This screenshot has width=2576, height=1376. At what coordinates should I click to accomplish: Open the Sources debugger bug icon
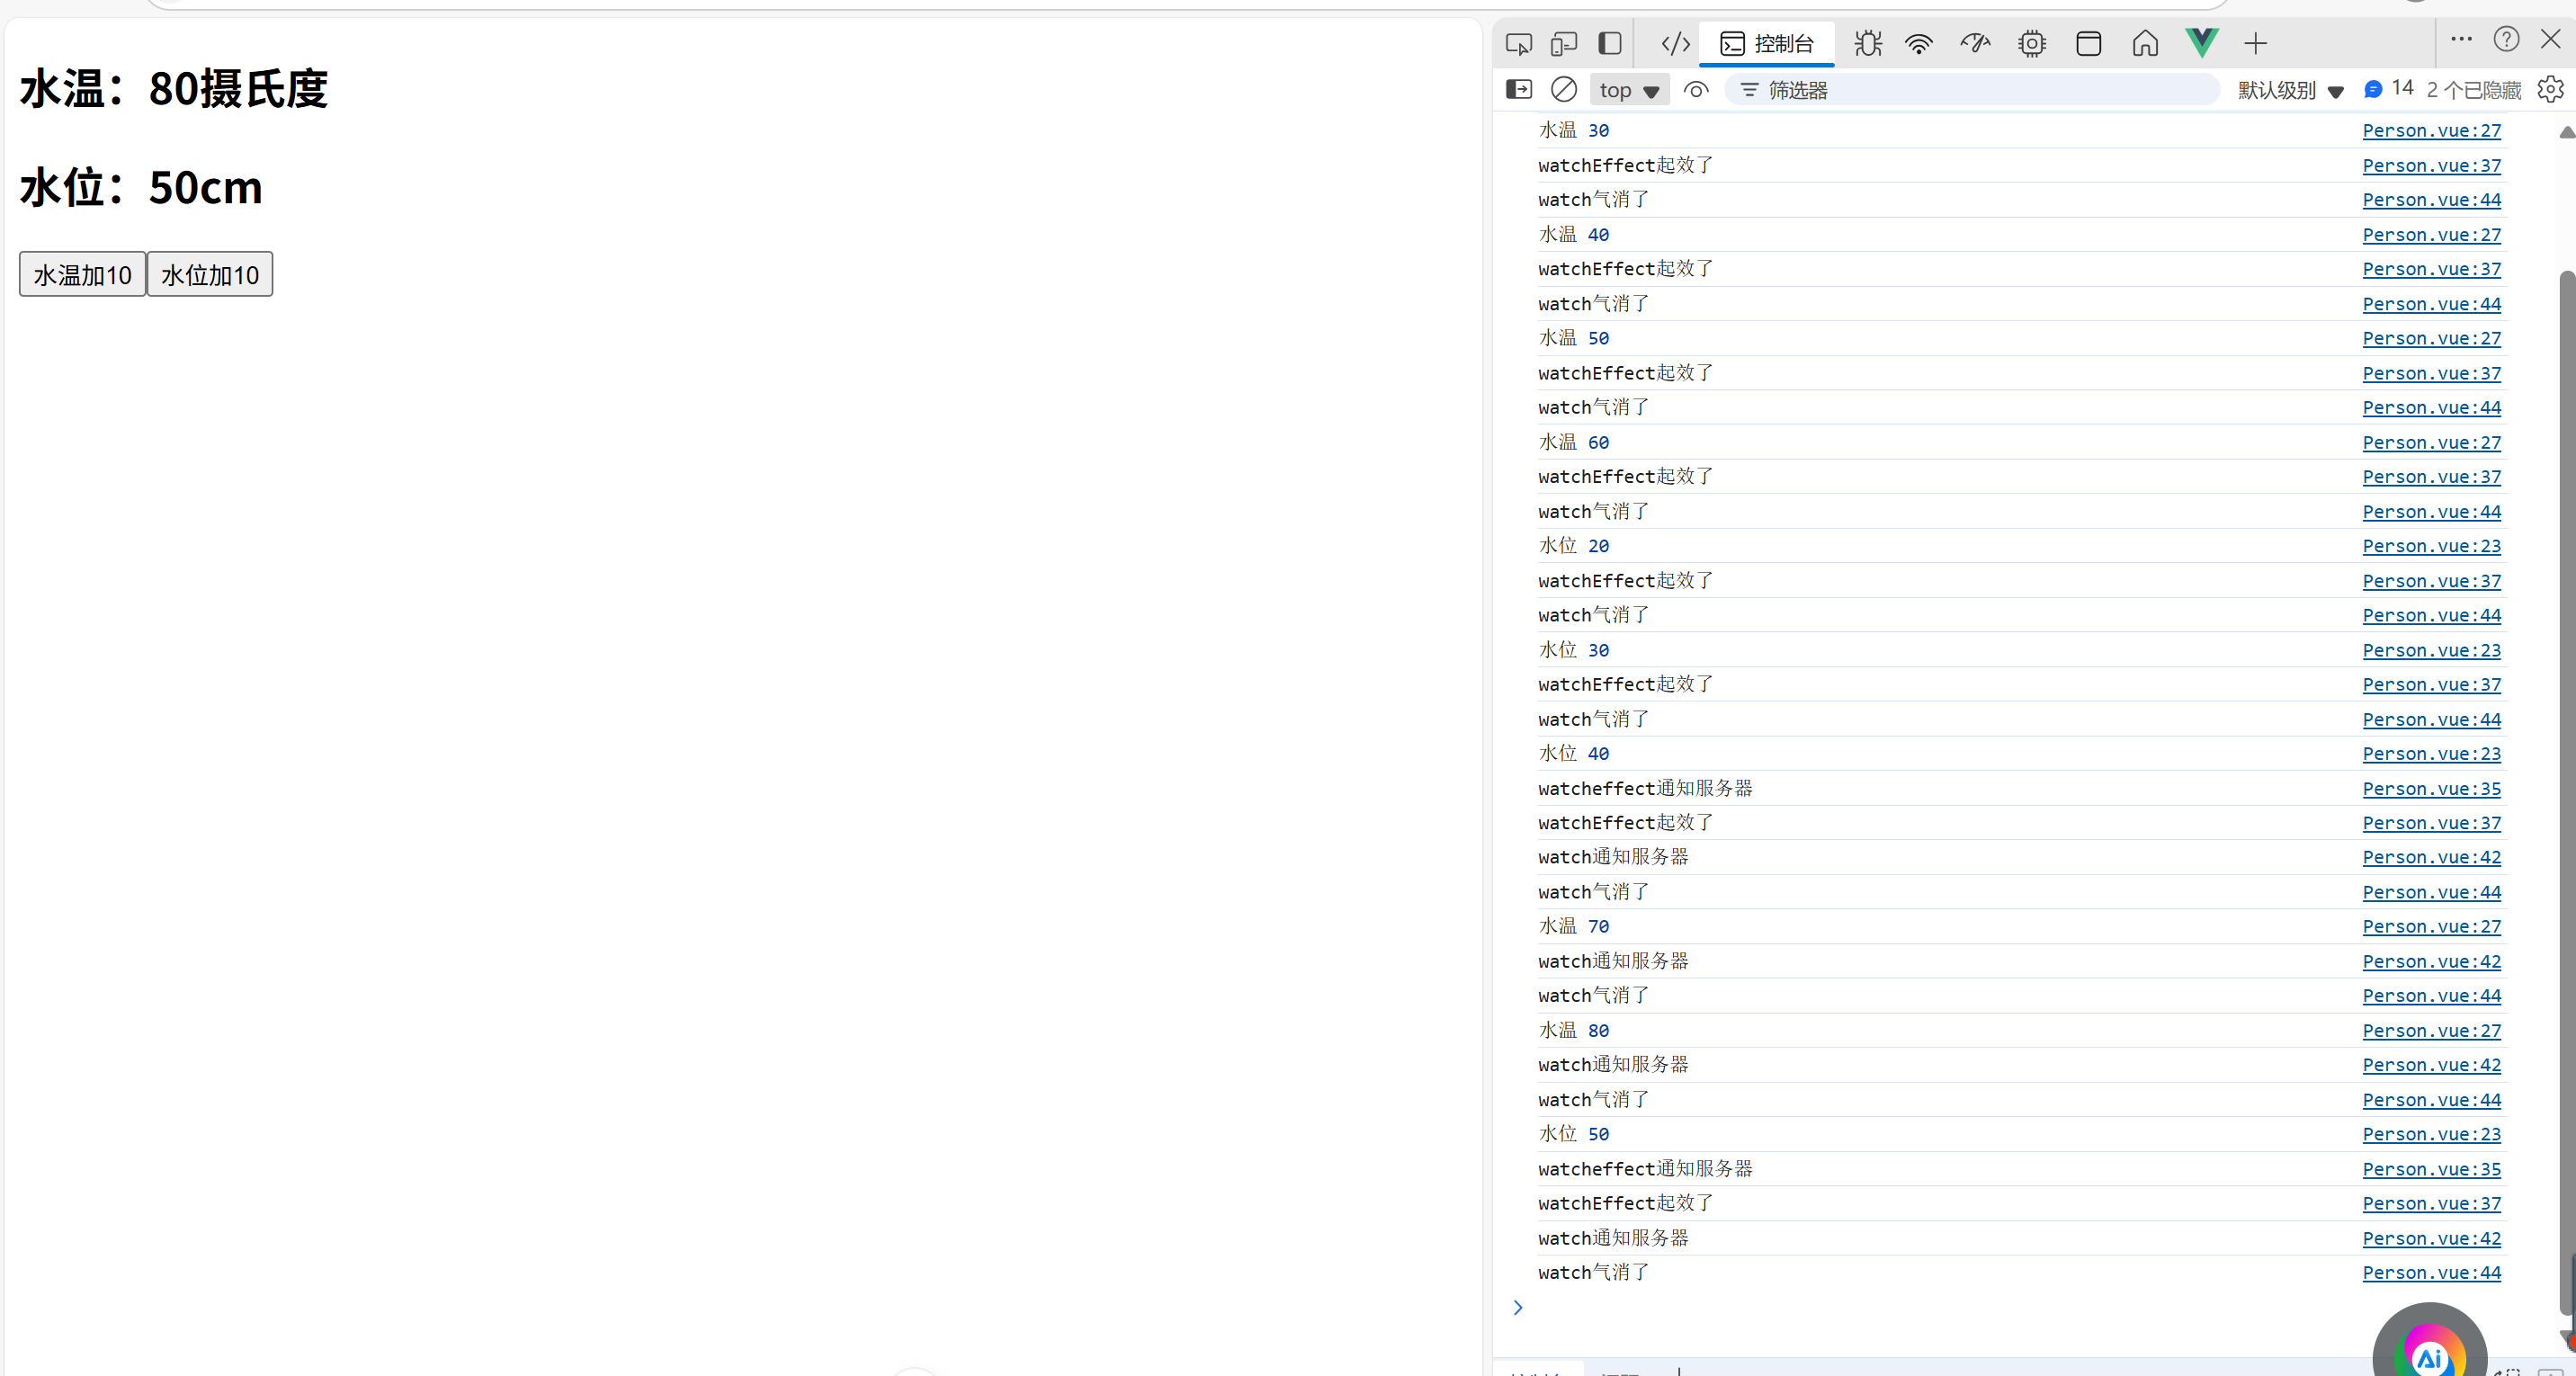pos(1867,44)
